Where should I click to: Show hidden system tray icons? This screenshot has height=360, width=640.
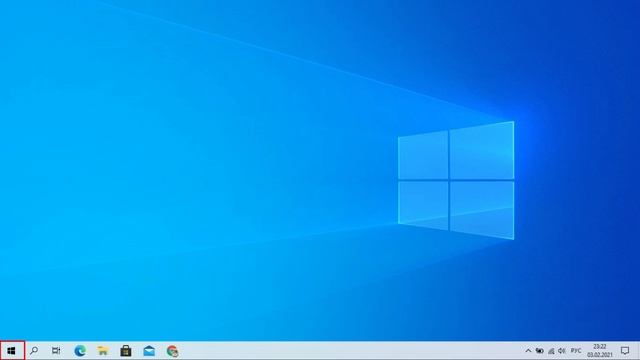click(528, 351)
